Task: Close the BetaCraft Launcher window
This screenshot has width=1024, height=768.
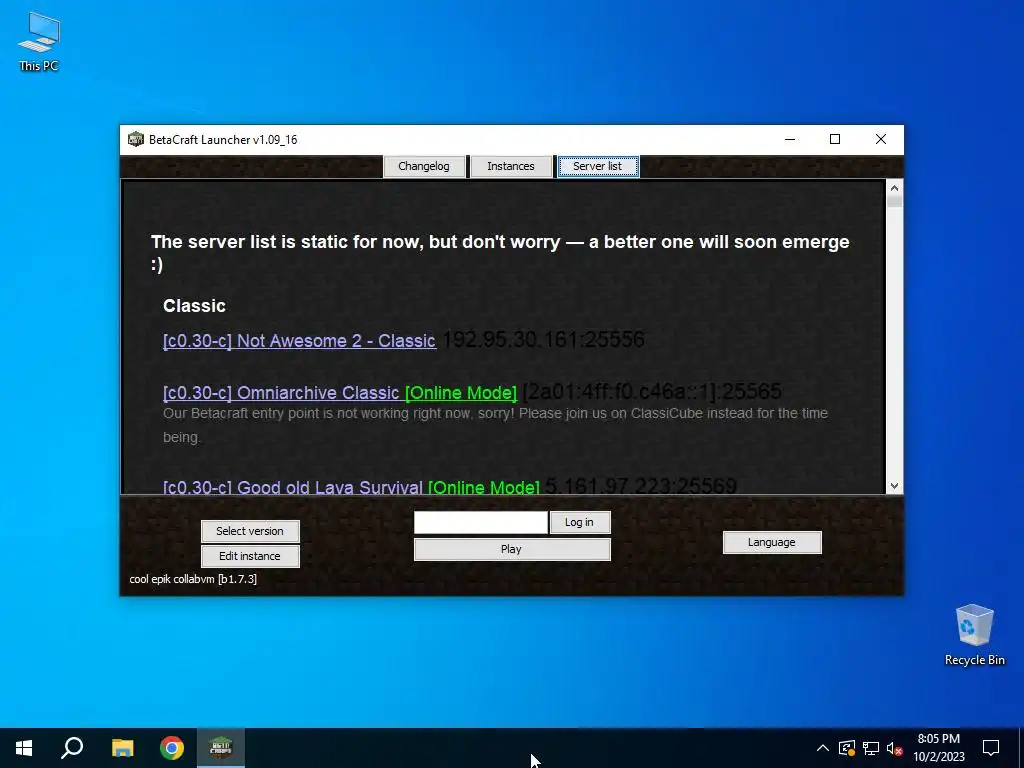Action: click(881, 139)
